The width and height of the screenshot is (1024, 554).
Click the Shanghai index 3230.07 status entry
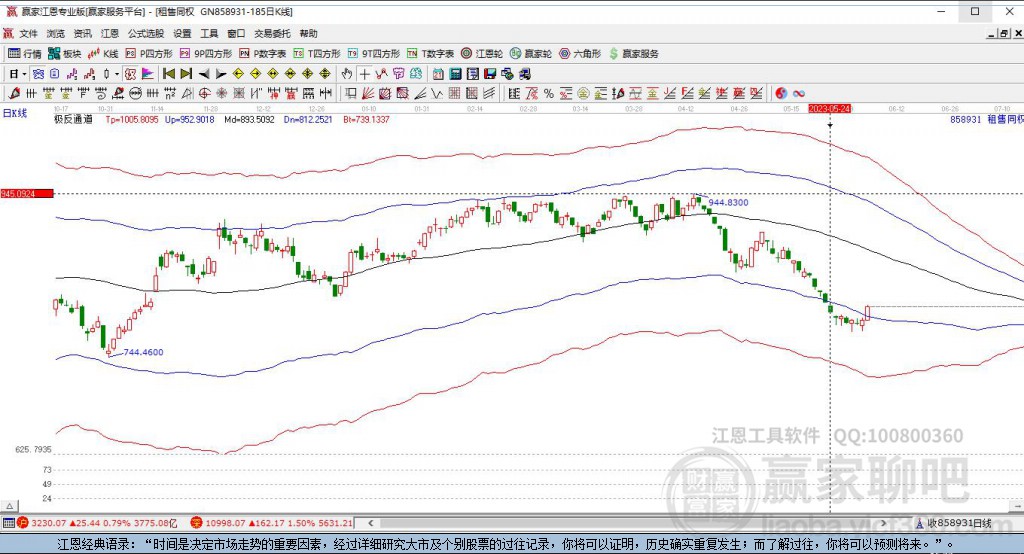[97, 523]
